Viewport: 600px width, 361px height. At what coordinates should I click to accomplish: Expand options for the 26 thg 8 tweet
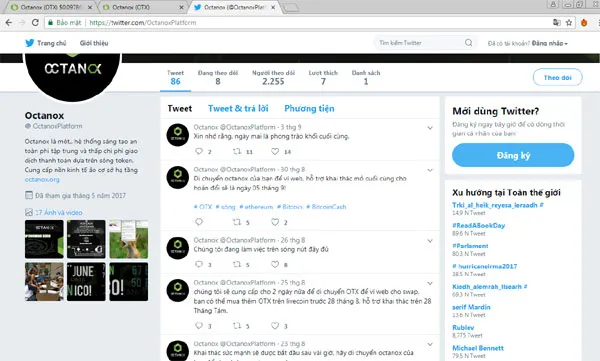click(x=430, y=241)
